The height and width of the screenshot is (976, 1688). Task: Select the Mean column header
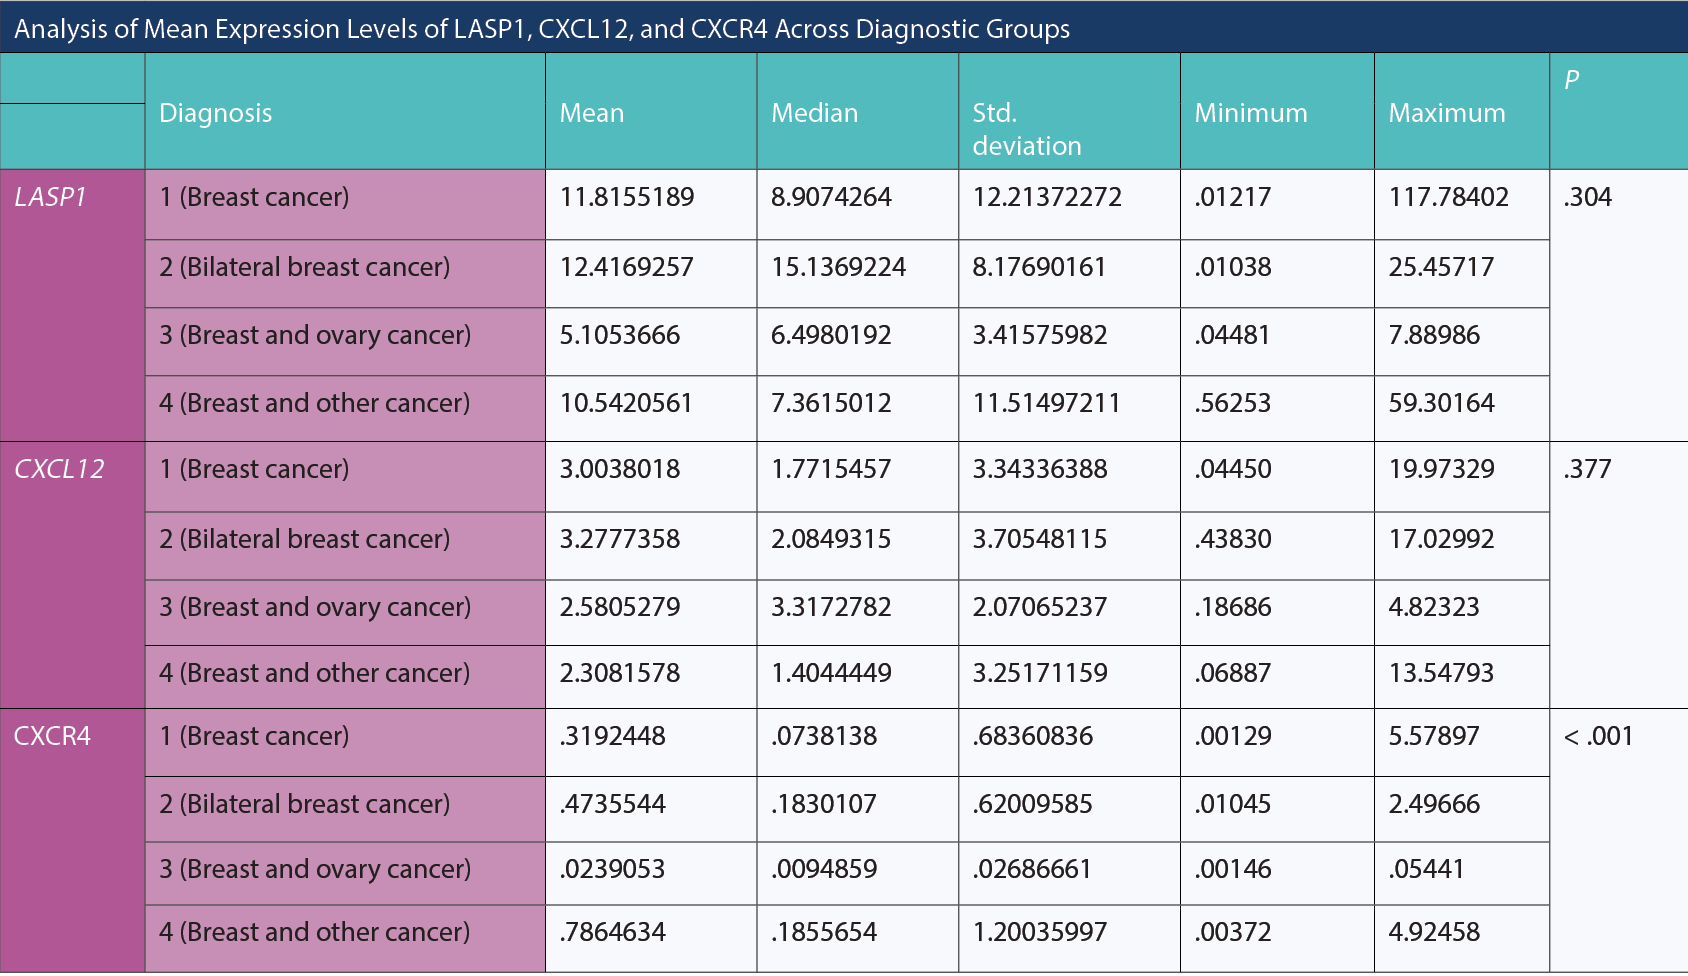592,113
